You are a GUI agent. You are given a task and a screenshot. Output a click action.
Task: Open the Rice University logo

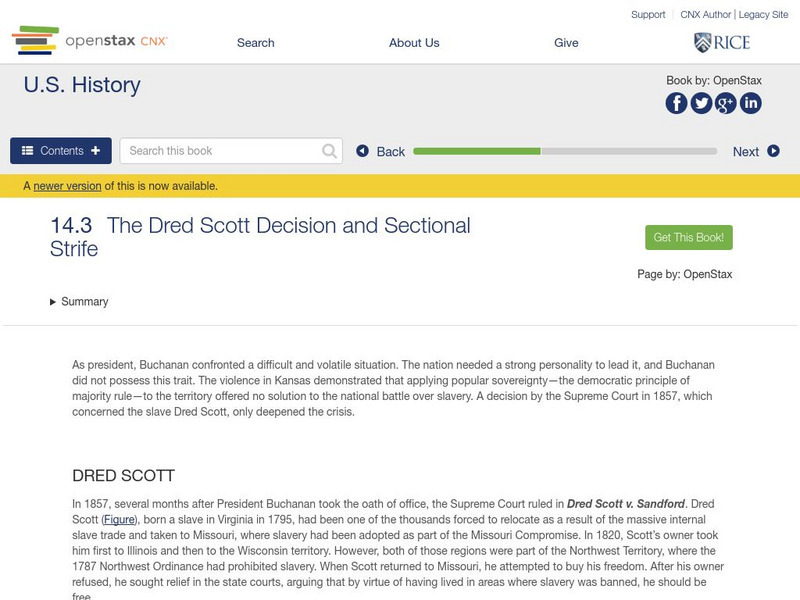(722, 42)
